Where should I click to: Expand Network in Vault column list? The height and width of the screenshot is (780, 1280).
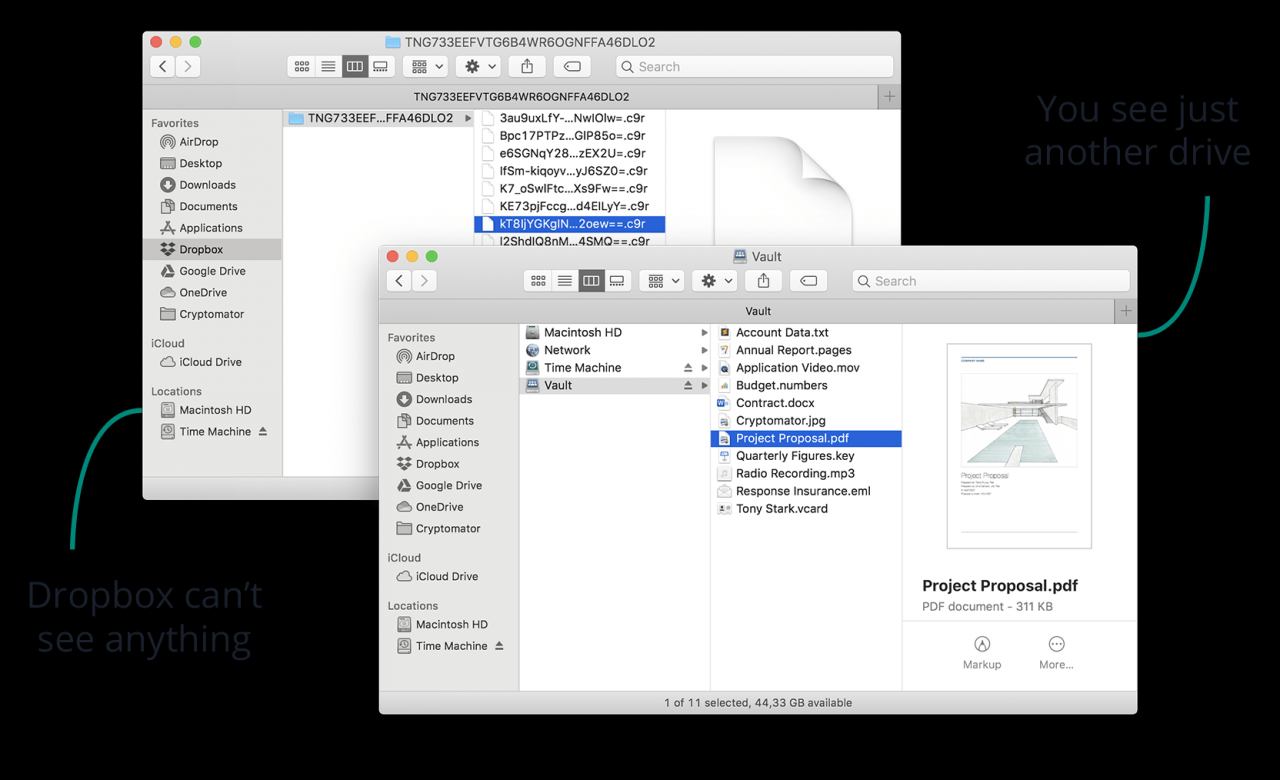click(704, 351)
